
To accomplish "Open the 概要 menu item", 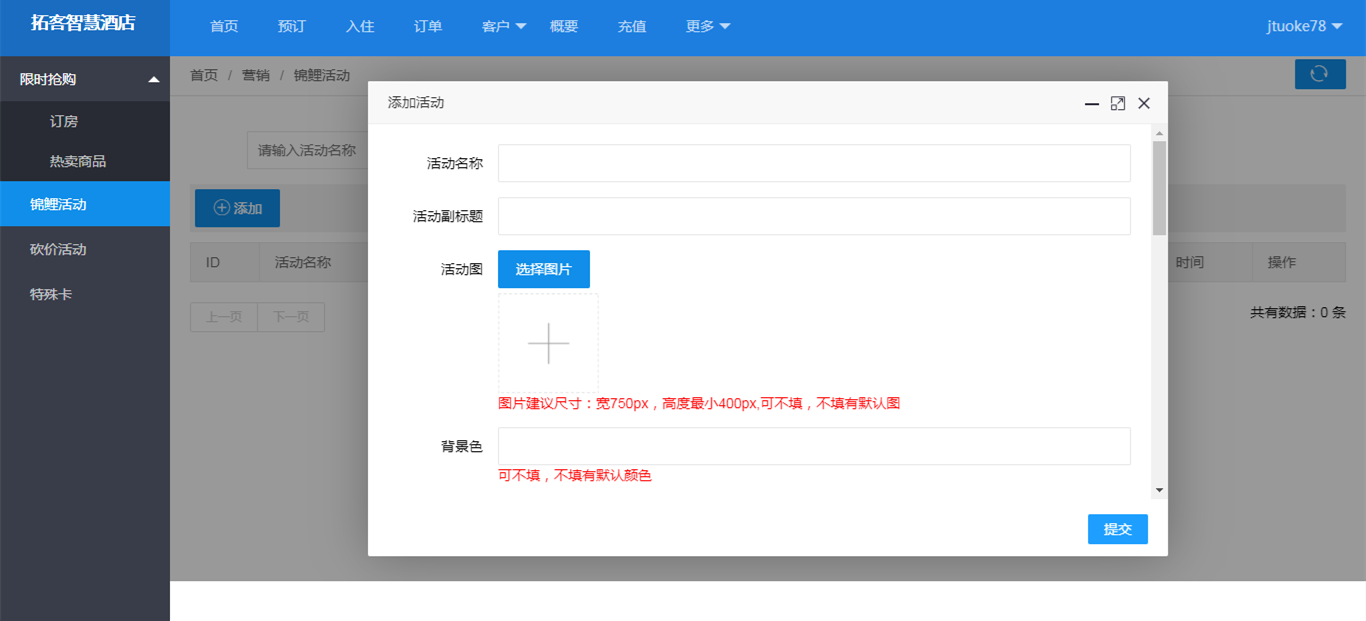I will [564, 27].
